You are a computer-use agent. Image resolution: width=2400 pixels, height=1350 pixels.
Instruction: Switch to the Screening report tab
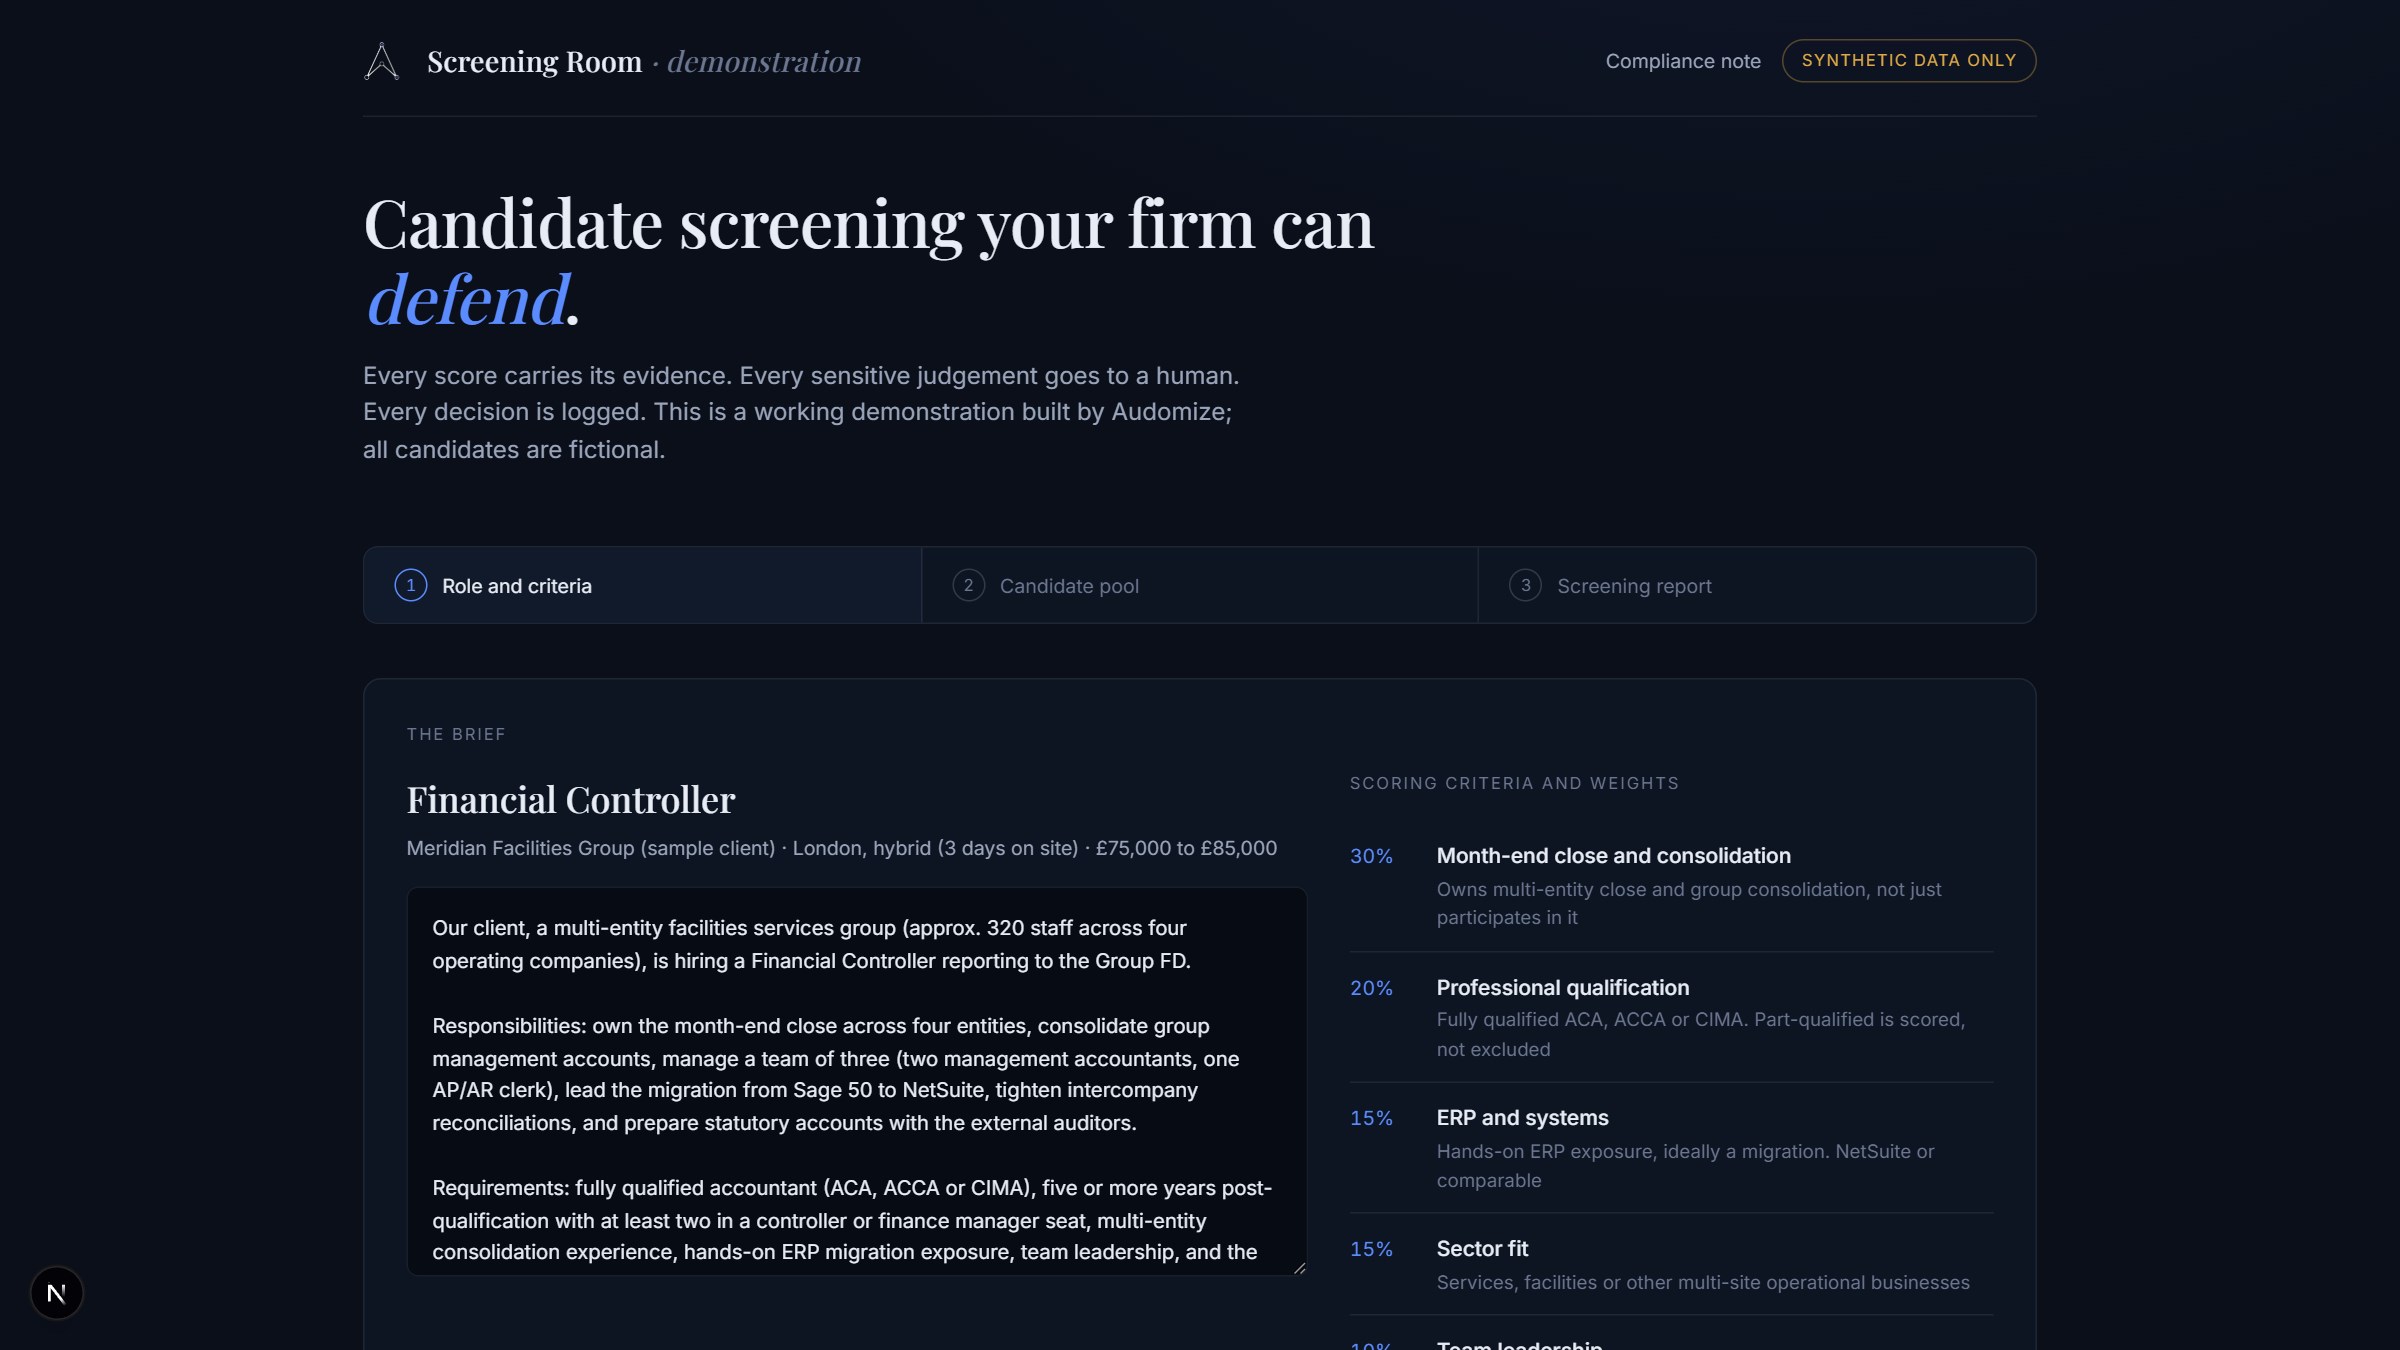coord(1757,585)
